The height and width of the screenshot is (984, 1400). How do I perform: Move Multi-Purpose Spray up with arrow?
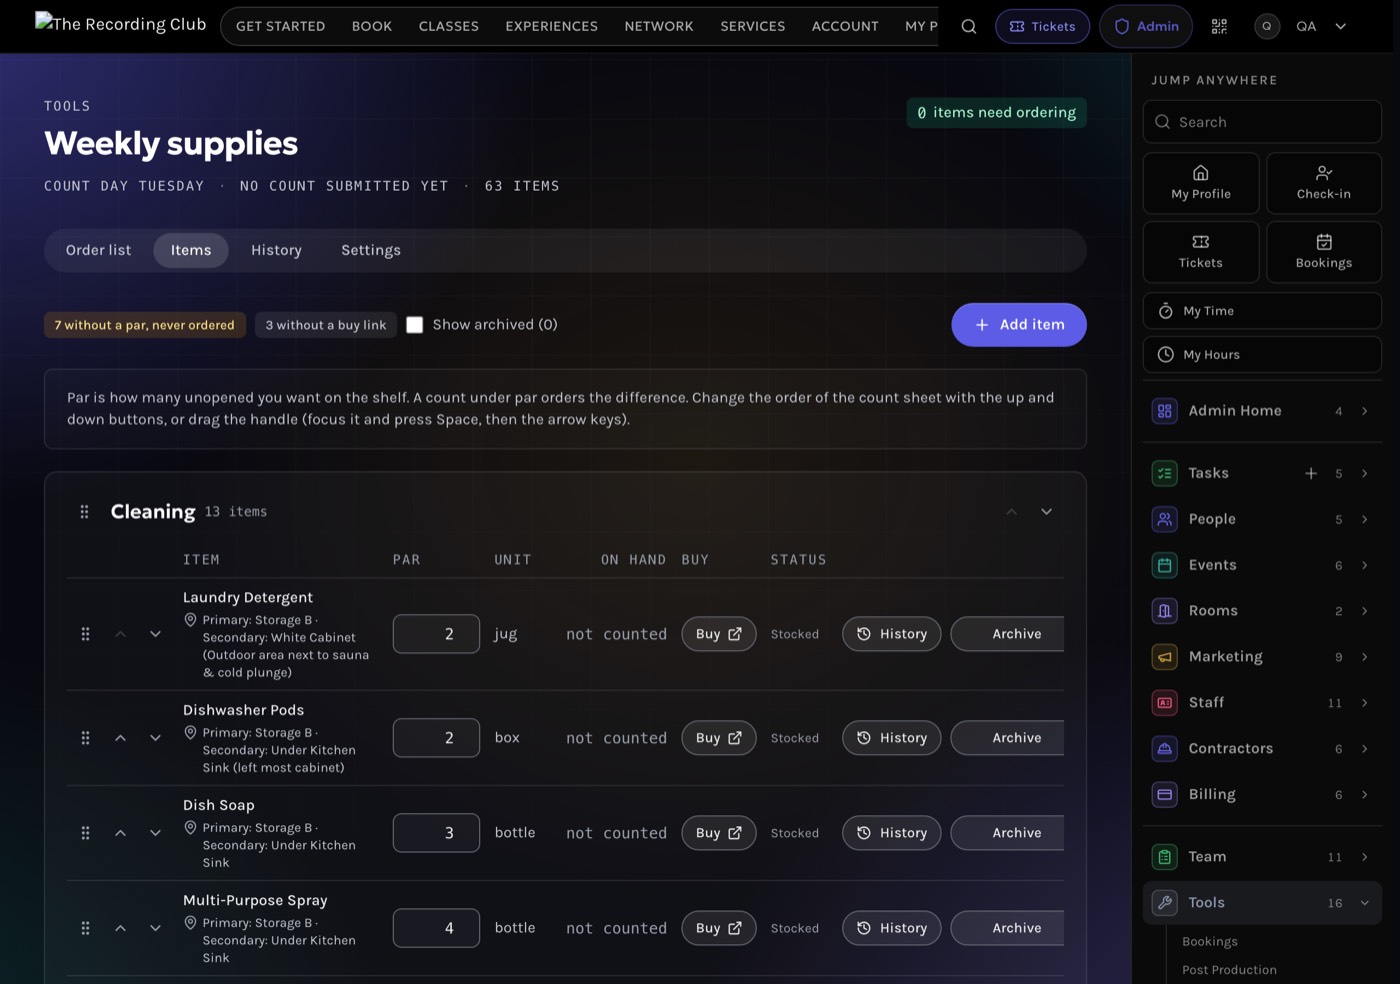pos(120,928)
